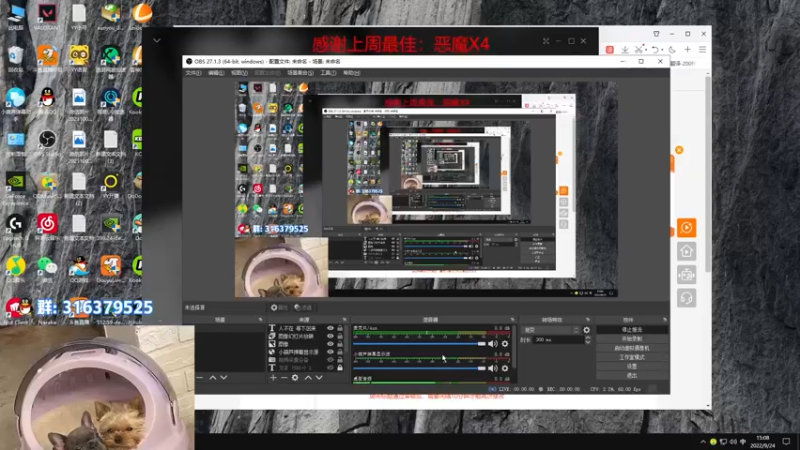Toggle the lock of the last source row
Viewport: 800px width, 450px height.
(340, 367)
